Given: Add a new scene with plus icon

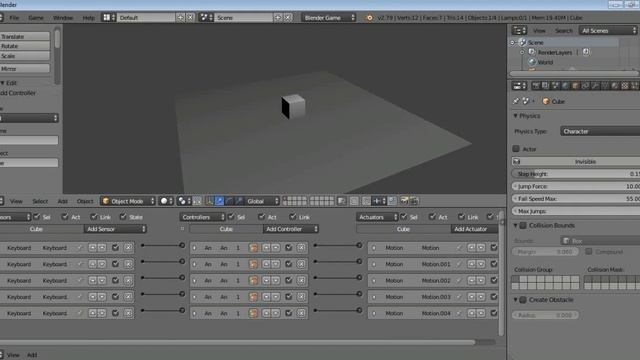Looking at the screenshot, I should tap(278, 18).
